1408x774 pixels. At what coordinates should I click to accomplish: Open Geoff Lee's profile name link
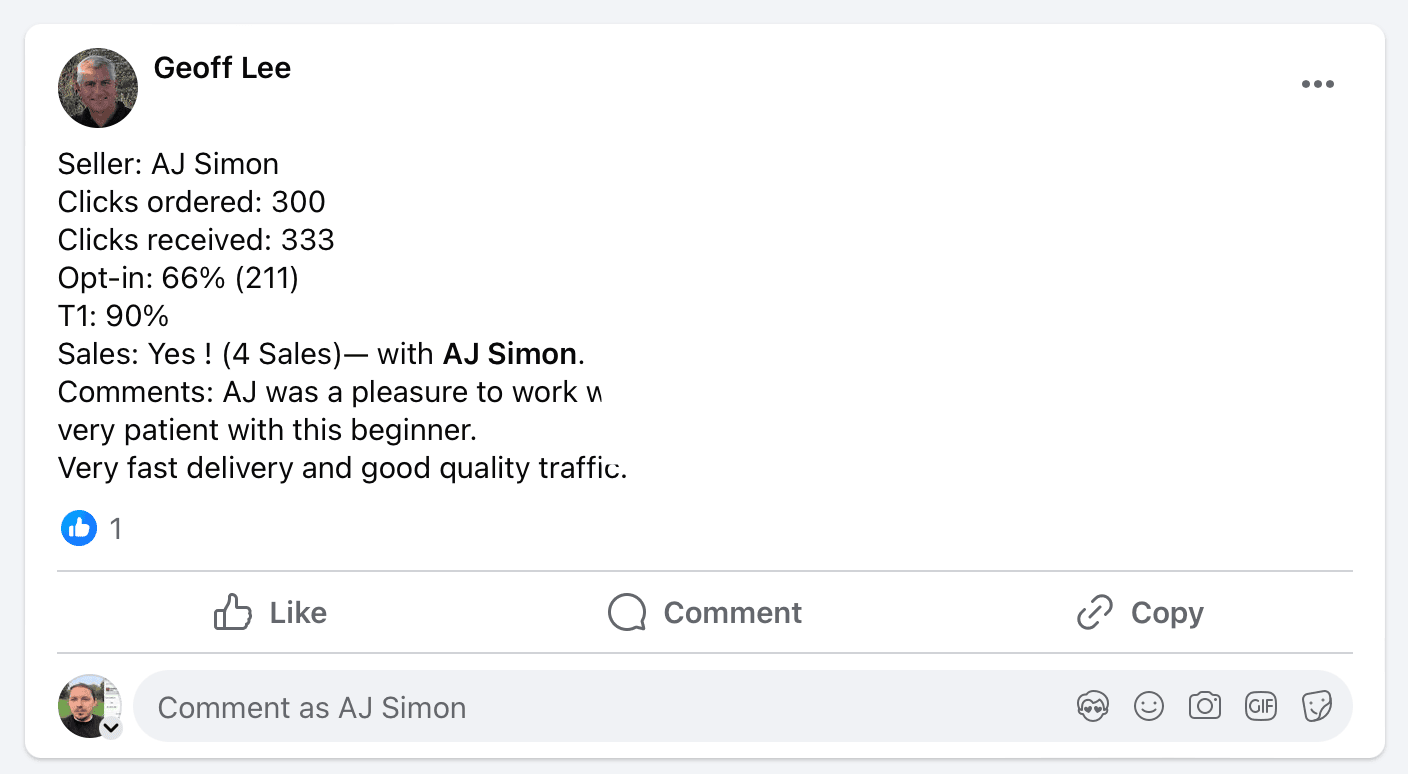coord(222,68)
